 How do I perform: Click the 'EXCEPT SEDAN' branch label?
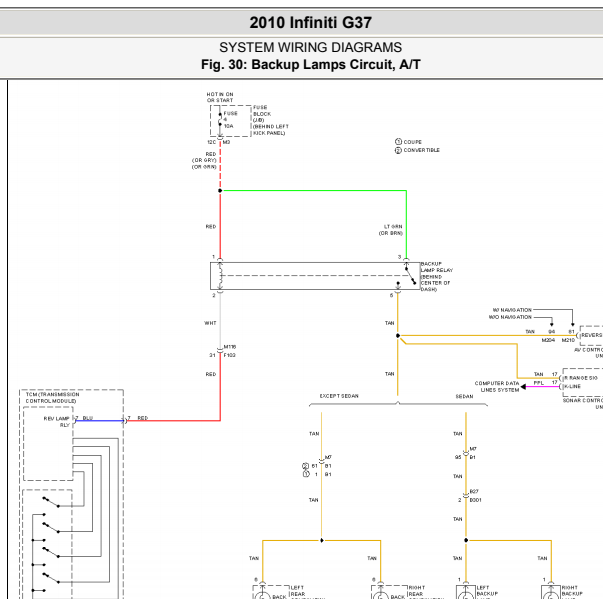[x=339, y=396]
